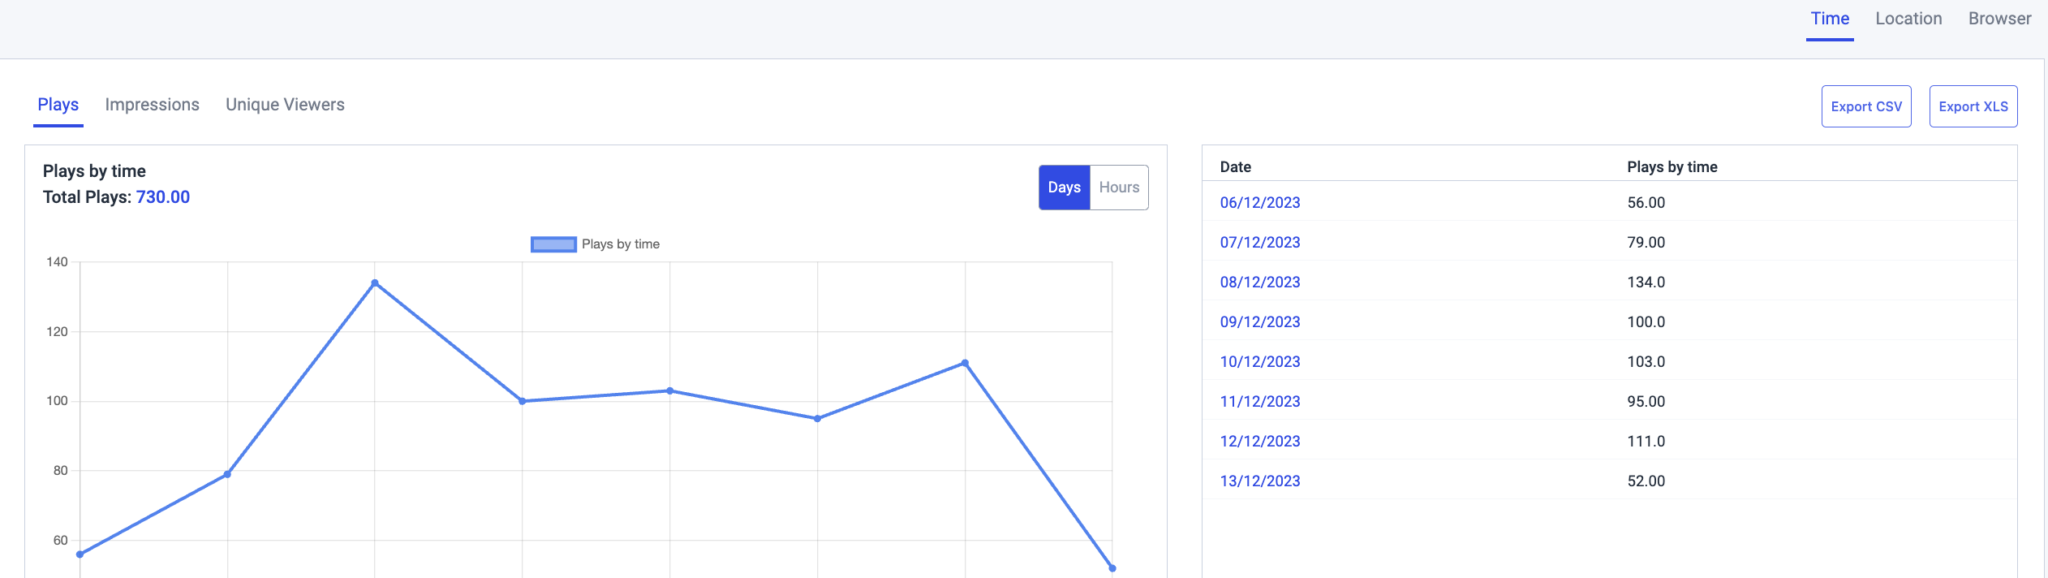This screenshot has height=578, width=2048.
Task: Click the 12/12/2023 date link
Action: (x=1260, y=442)
